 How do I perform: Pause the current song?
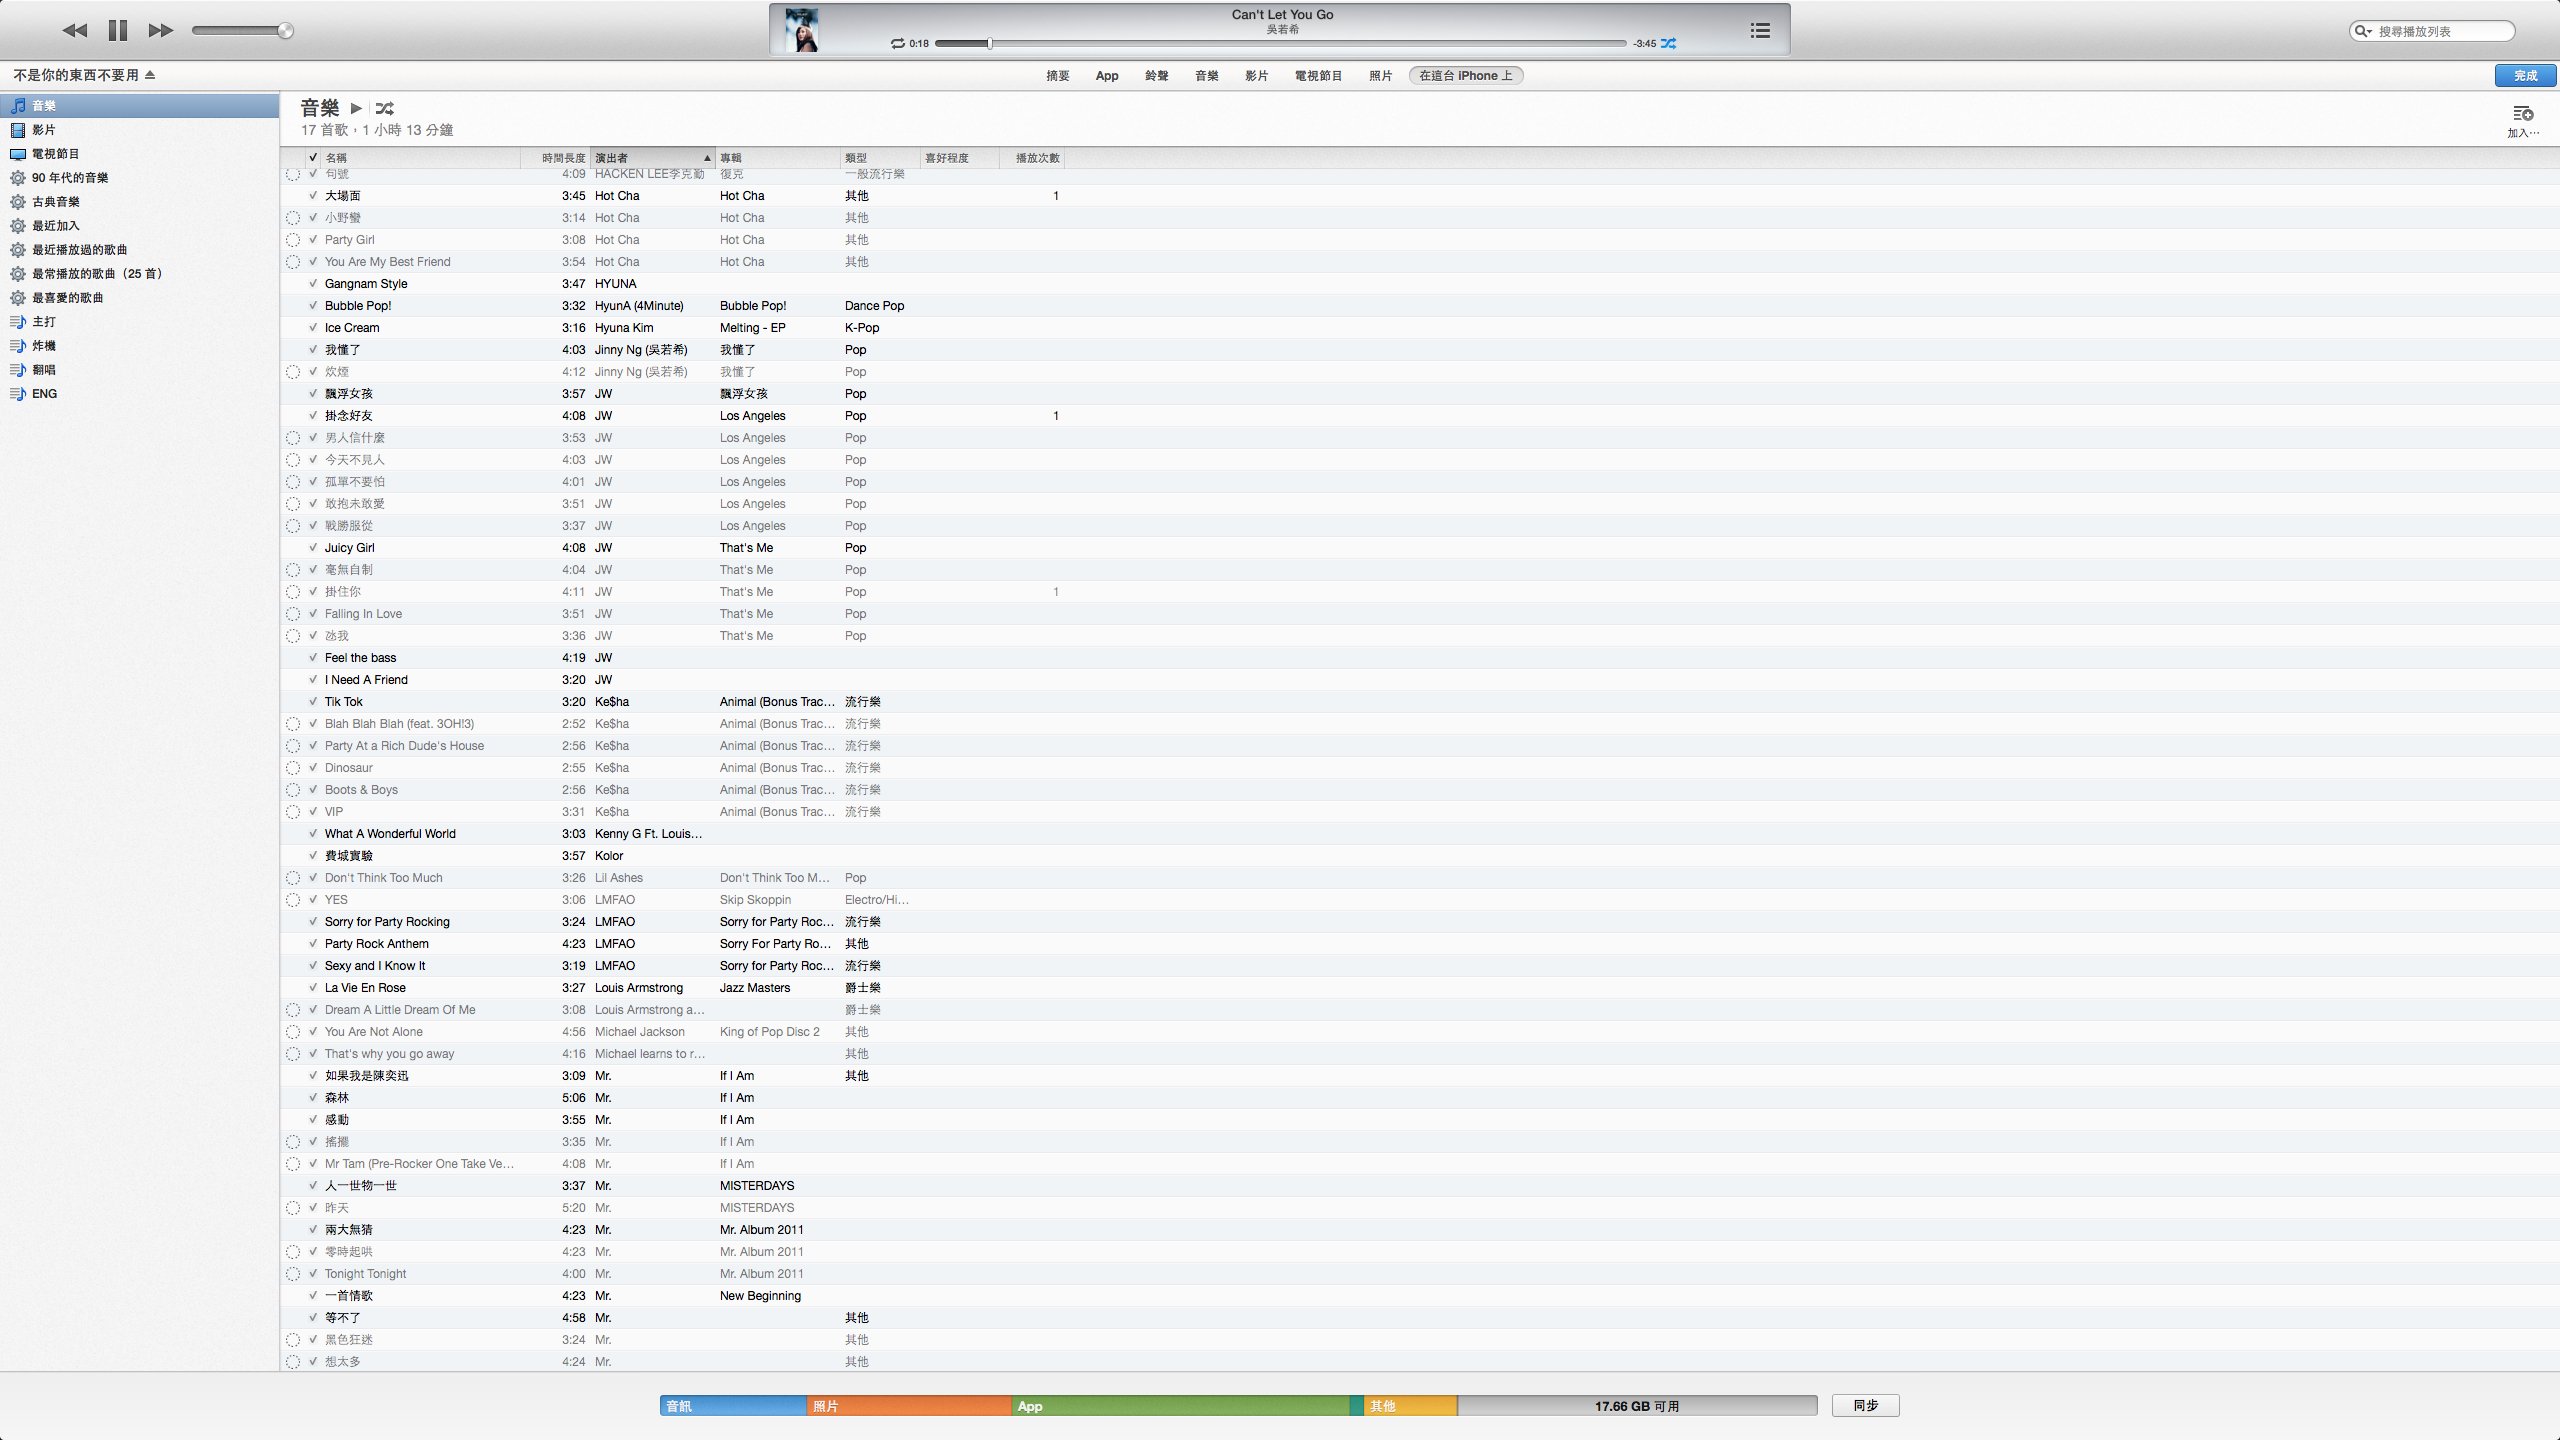tap(118, 31)
